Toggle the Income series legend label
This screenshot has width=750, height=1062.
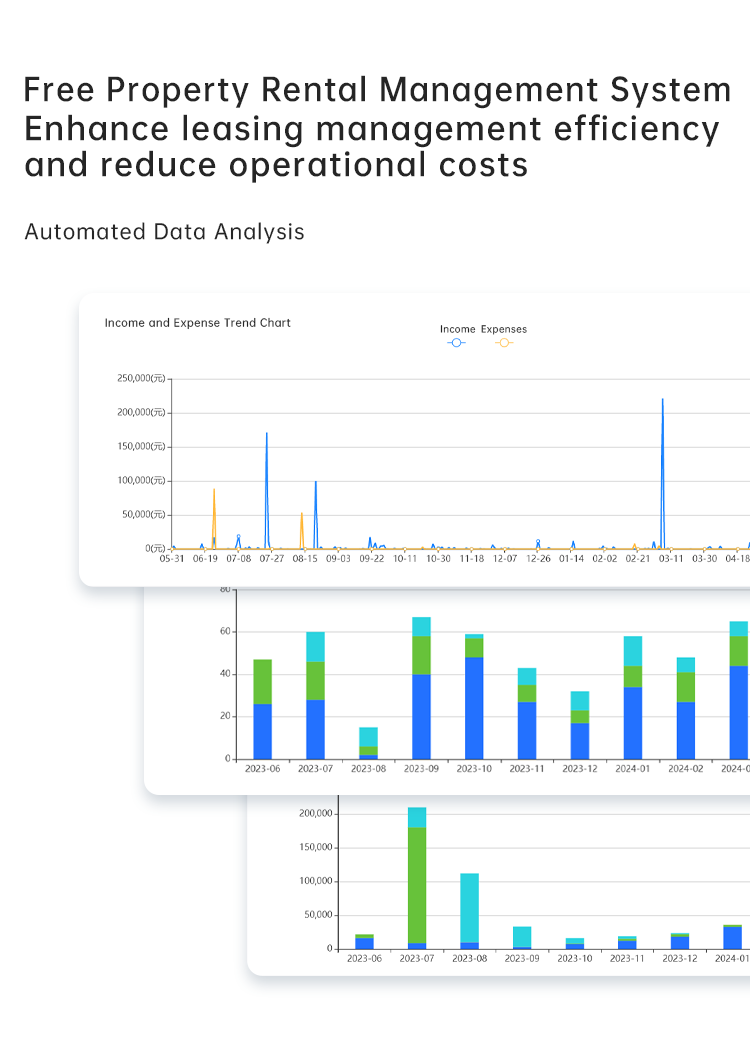click(x=458, y=329)
